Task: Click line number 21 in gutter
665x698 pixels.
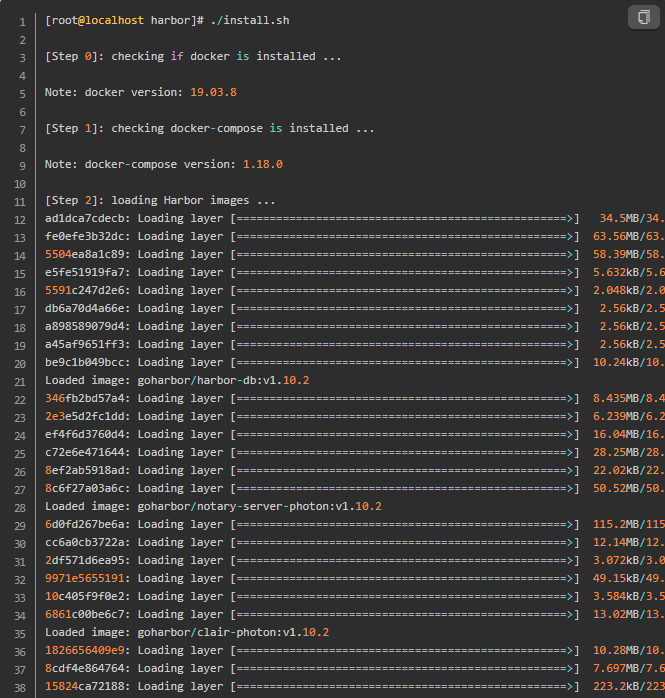Action: (x=20, y=382)
